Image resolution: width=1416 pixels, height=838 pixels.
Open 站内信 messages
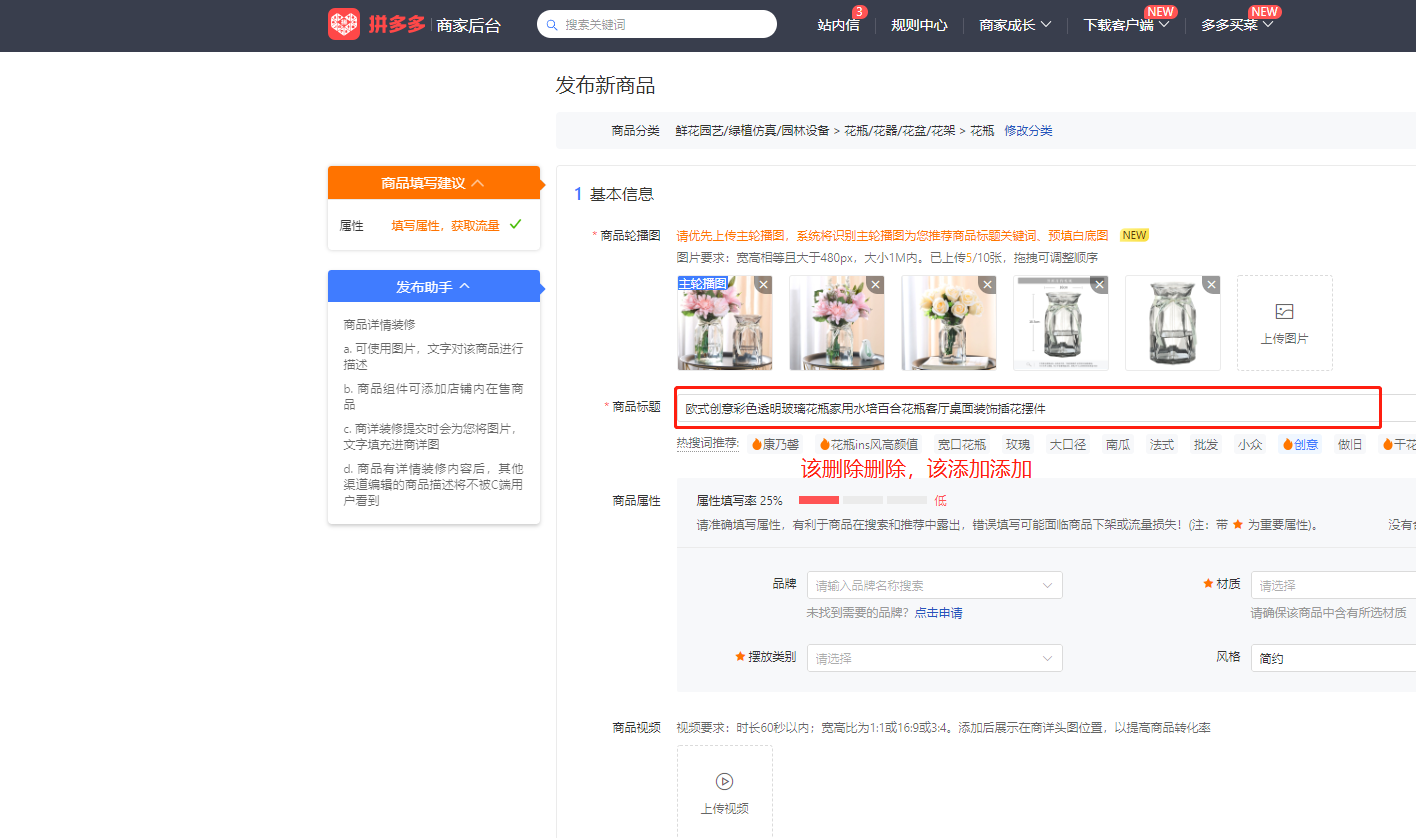pos(838,25)
